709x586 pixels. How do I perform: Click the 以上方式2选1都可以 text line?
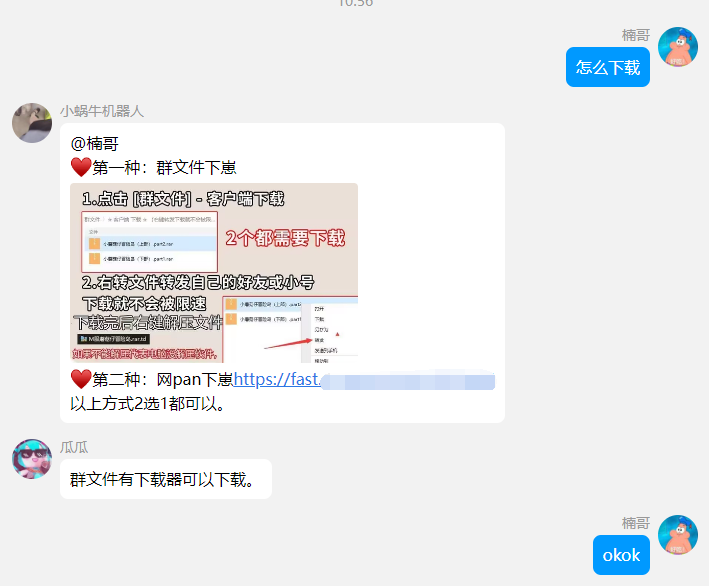coord(147,403)
